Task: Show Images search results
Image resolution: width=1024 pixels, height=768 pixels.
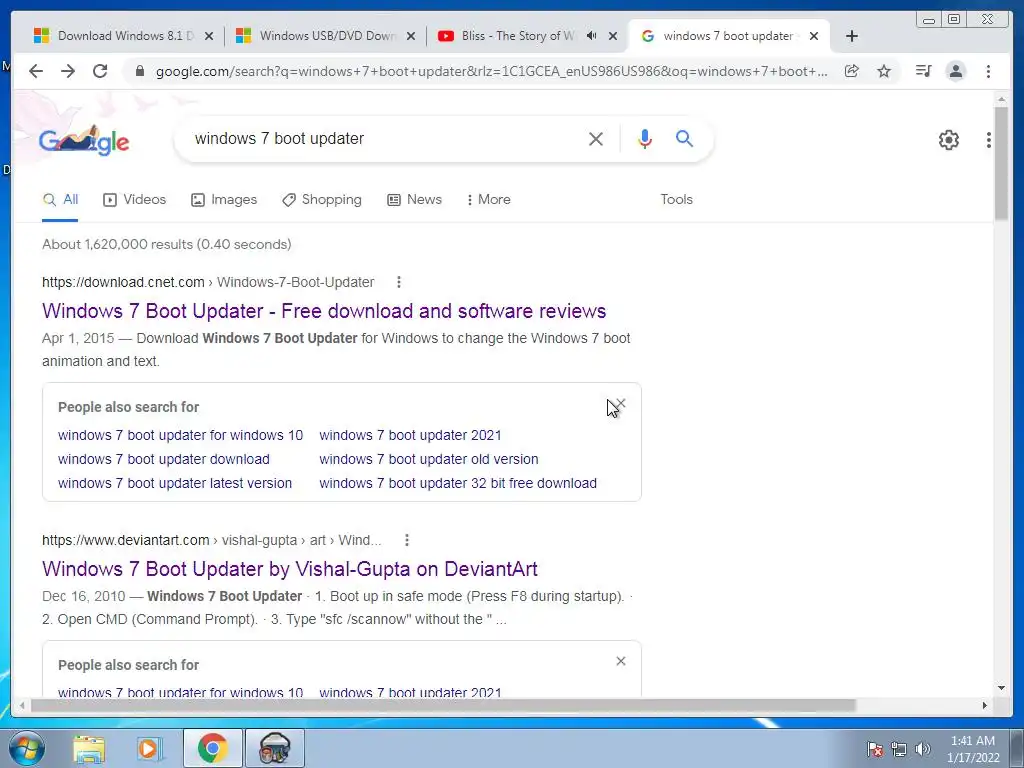Action: point(224,200)
